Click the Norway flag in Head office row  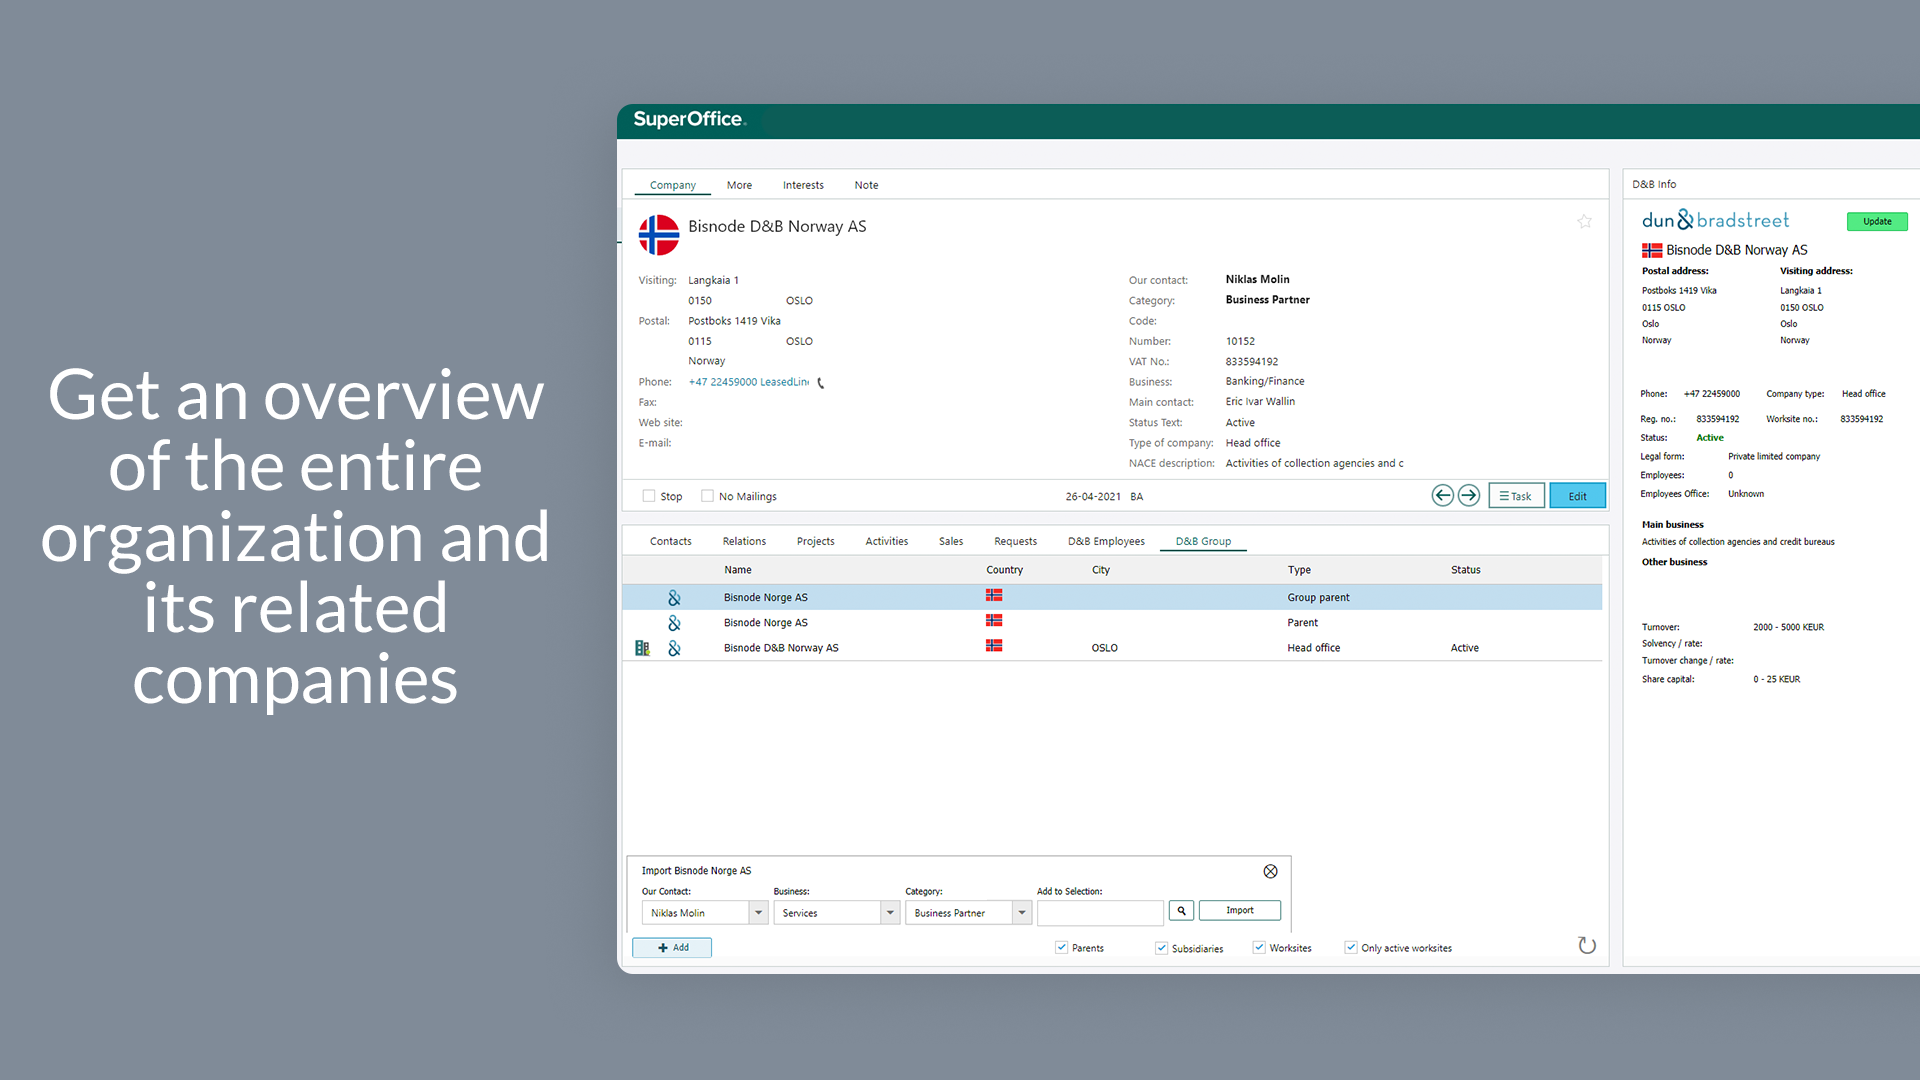point(994,646)
